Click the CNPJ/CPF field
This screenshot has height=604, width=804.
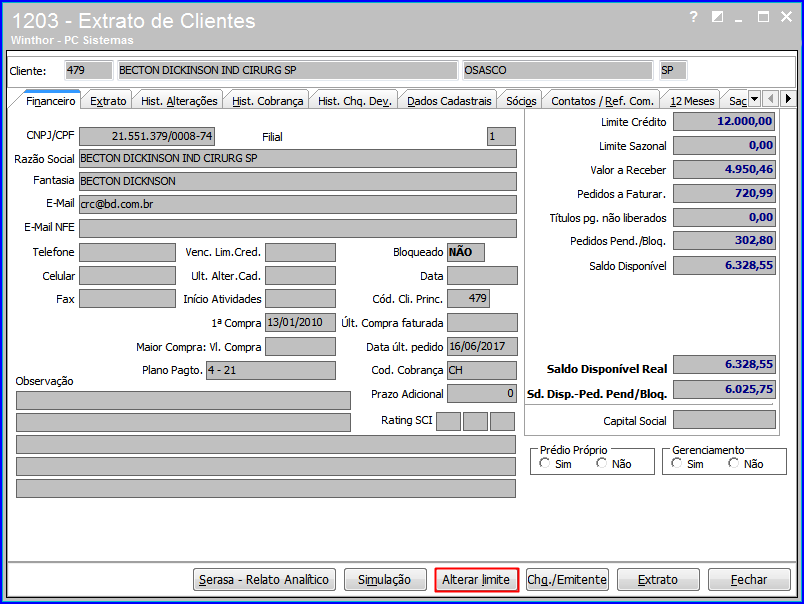tap(147, 136)
